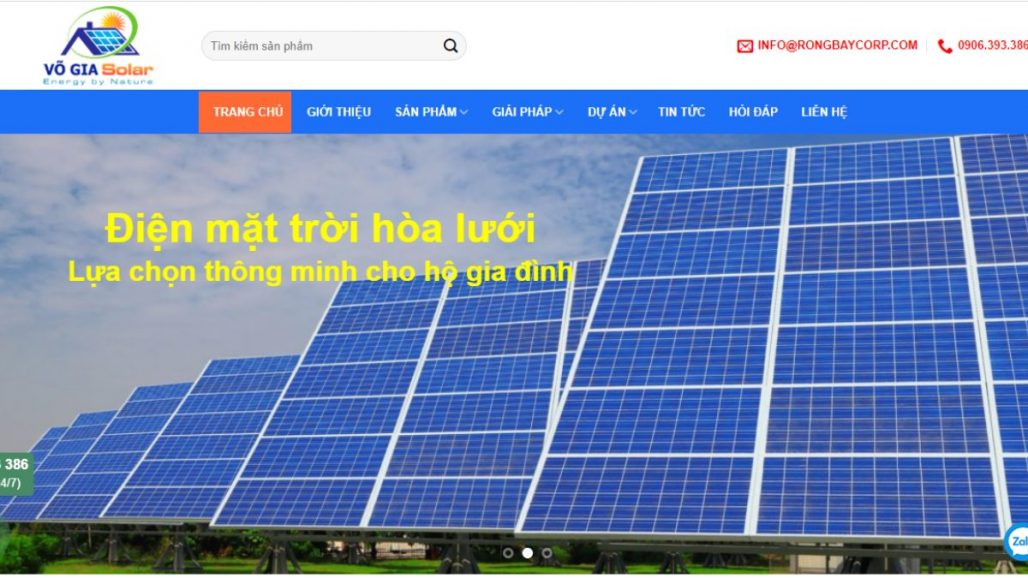The width and height of the screenshot is (1028, 578).
Task: Expand the SẢN PHẨM dropdown chevron
Action: 464,113
